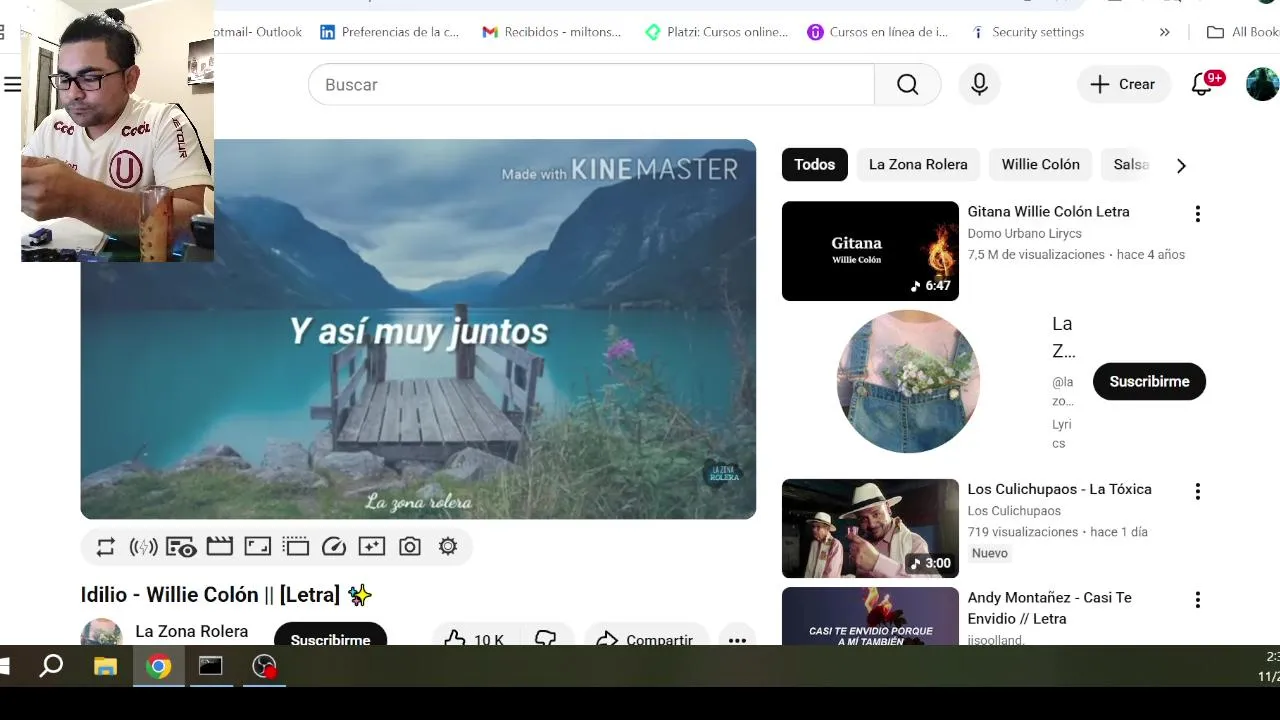This screenshot has width=1280, height=720.
Task: Click 'Andy Montañez - Casi Te Envidio // Letra' title
Action: click(x=1049, y=608)
